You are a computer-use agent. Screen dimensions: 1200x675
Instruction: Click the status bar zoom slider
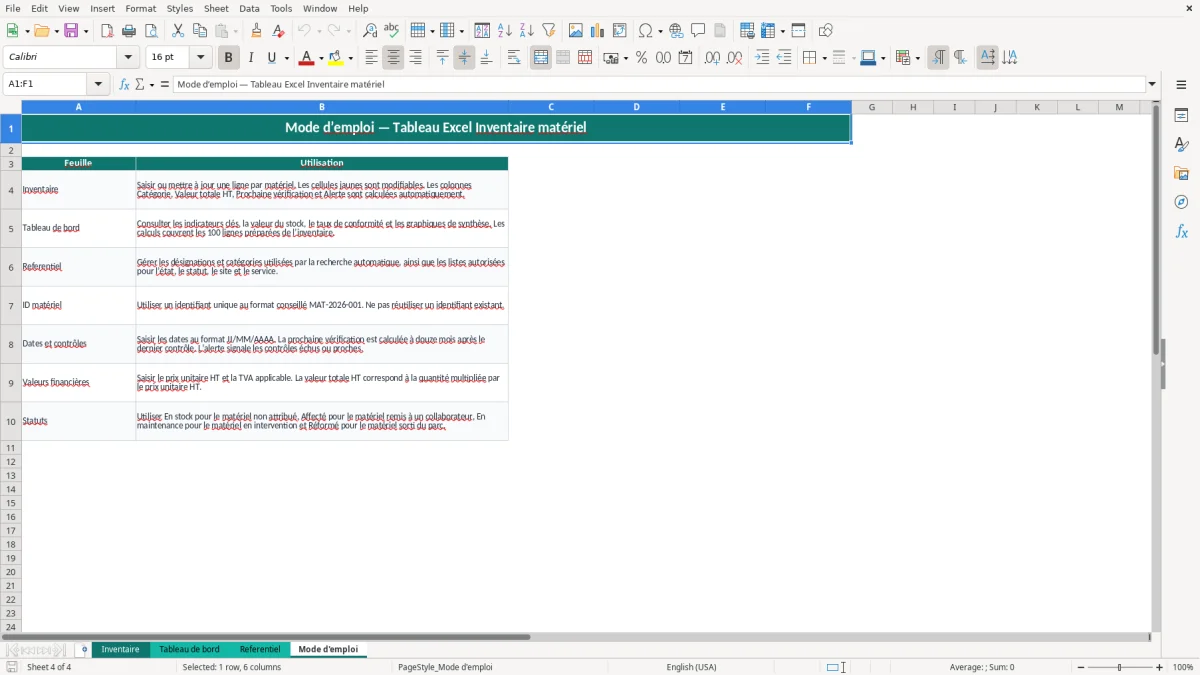point(1120,667)
